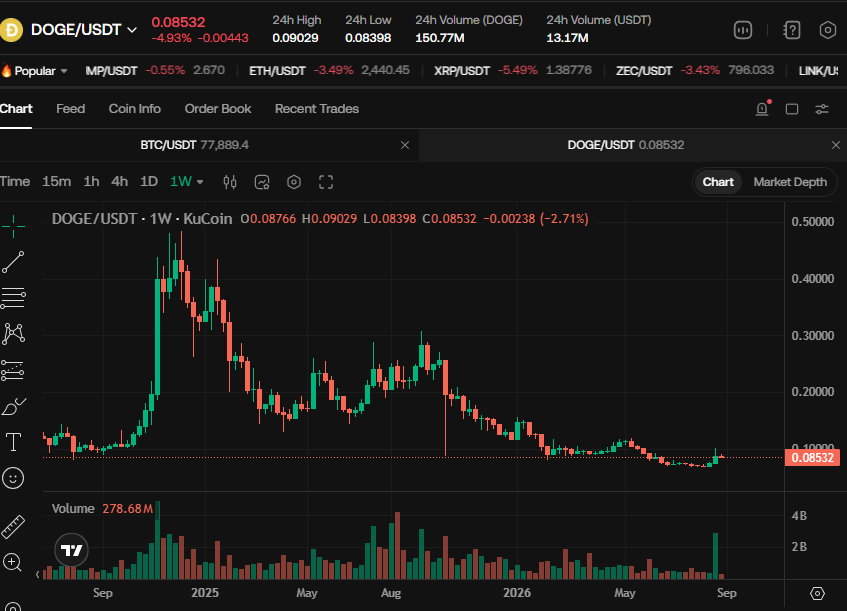
Task: Switch to the BTC/USDT chart tab
Action: point(194,145)
